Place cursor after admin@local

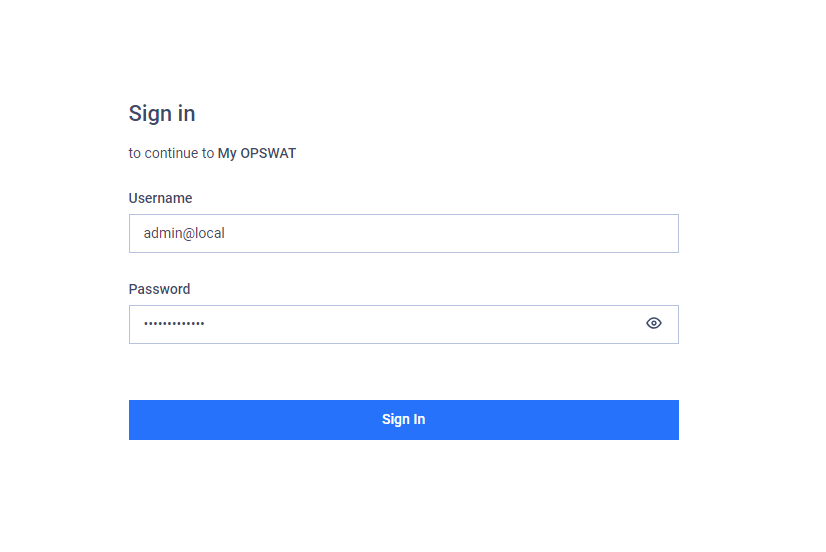pyautogui.click(x=225, y=233)
